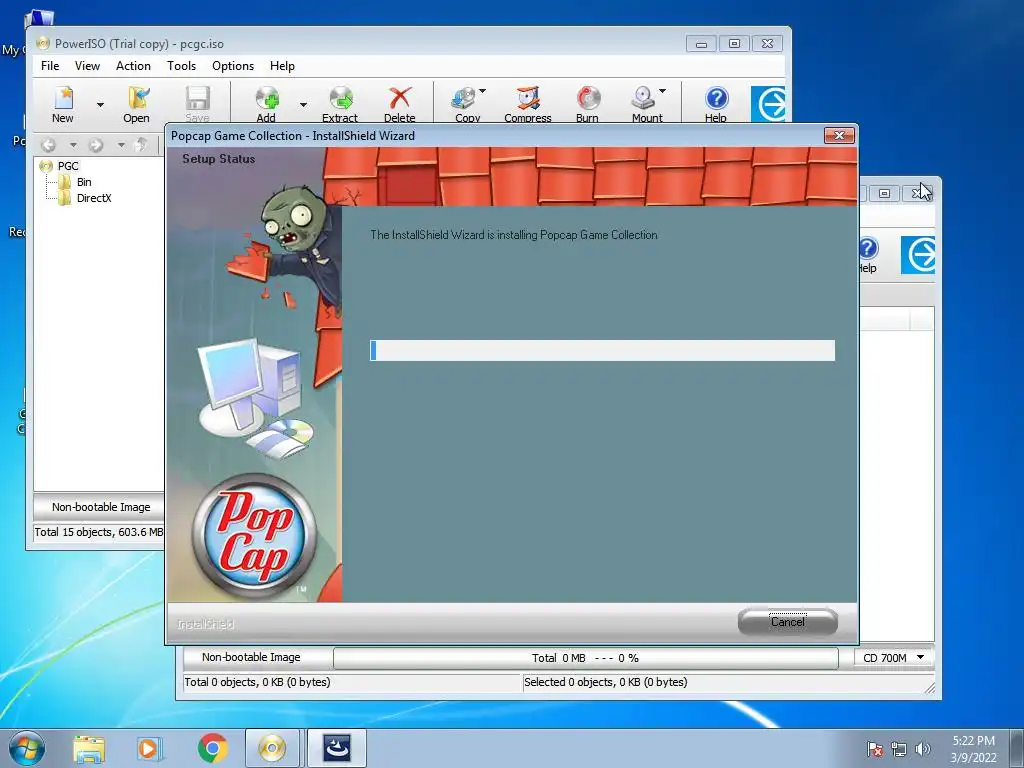Select the PGC root node in tree
Screen dimensions: 1024x768
point(67,166)
